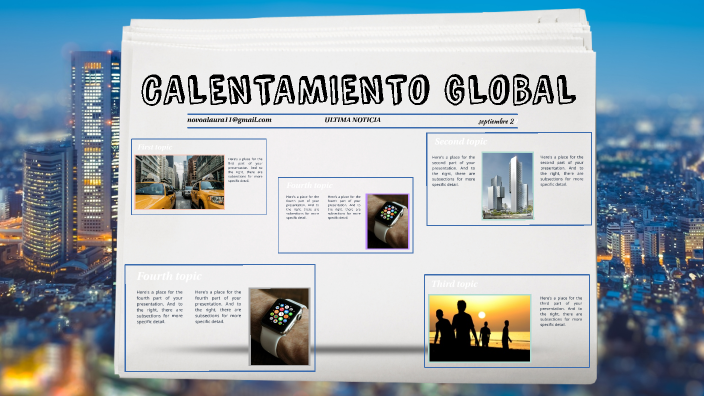Viewport: 704px width, 396px height.
Task: Click the yellow taxis street photo
Action: (x=180, y=182)
